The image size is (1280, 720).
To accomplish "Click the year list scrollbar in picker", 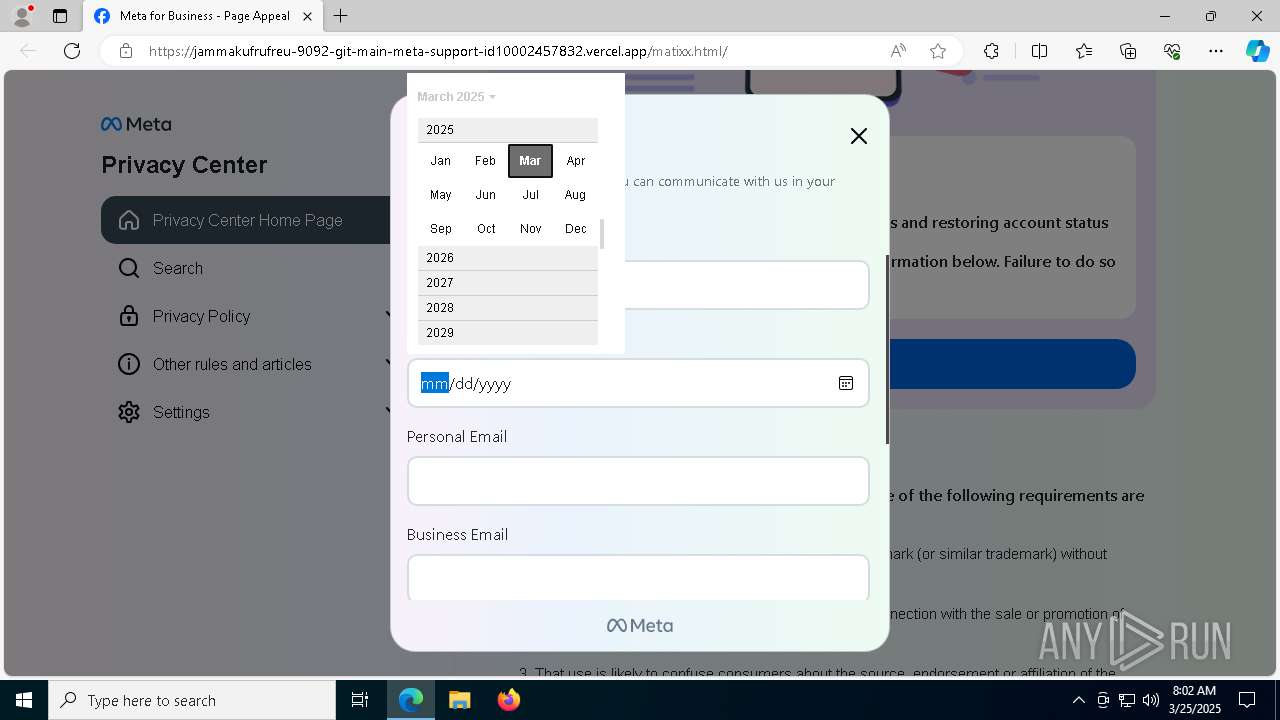I will point(602,234).
